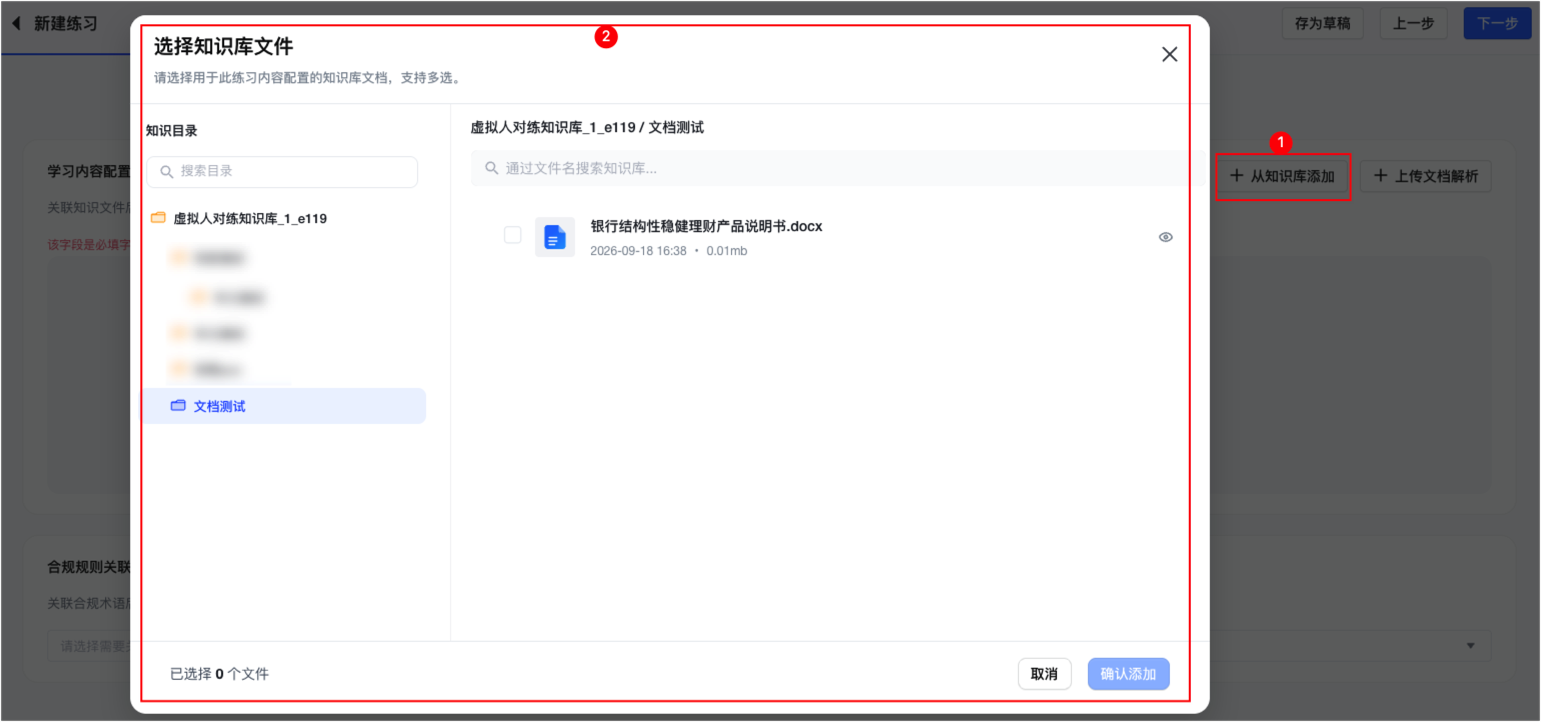
Task: Focus the 搜索目录 search field
Action: click(282, 171)
